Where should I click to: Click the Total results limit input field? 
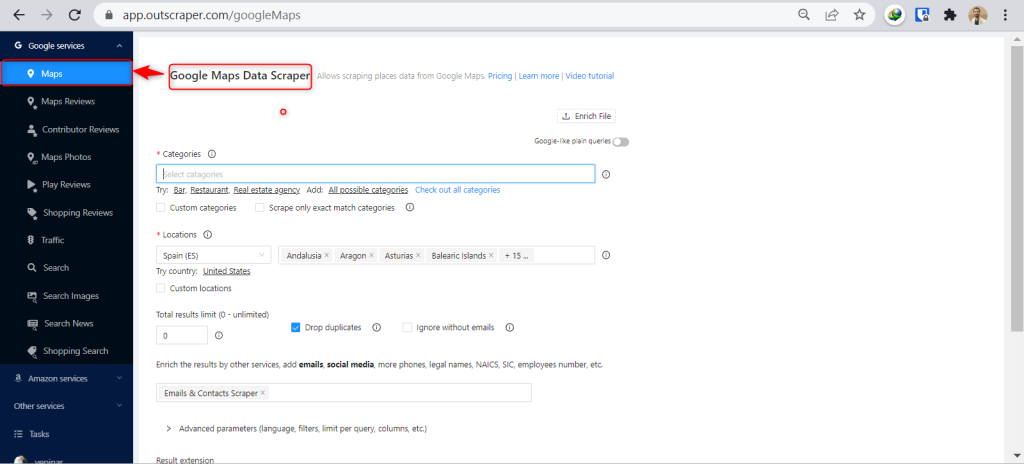pyautogui.click(x=181, y=336)
